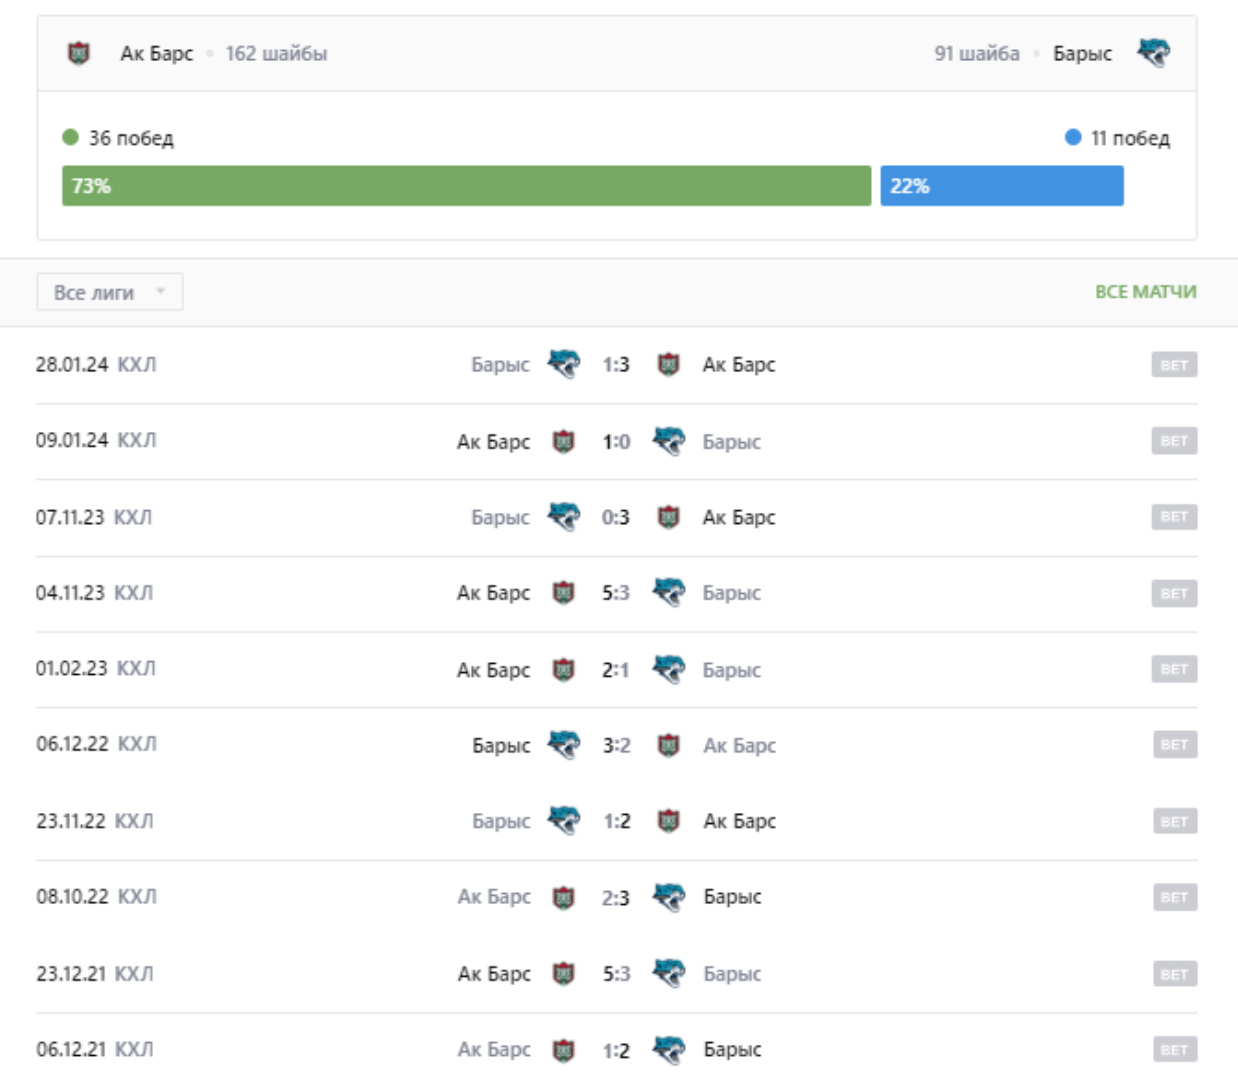Select 'Ак Барс' team name in header
Screen dimensions: 1238x1088
(156, 54)
